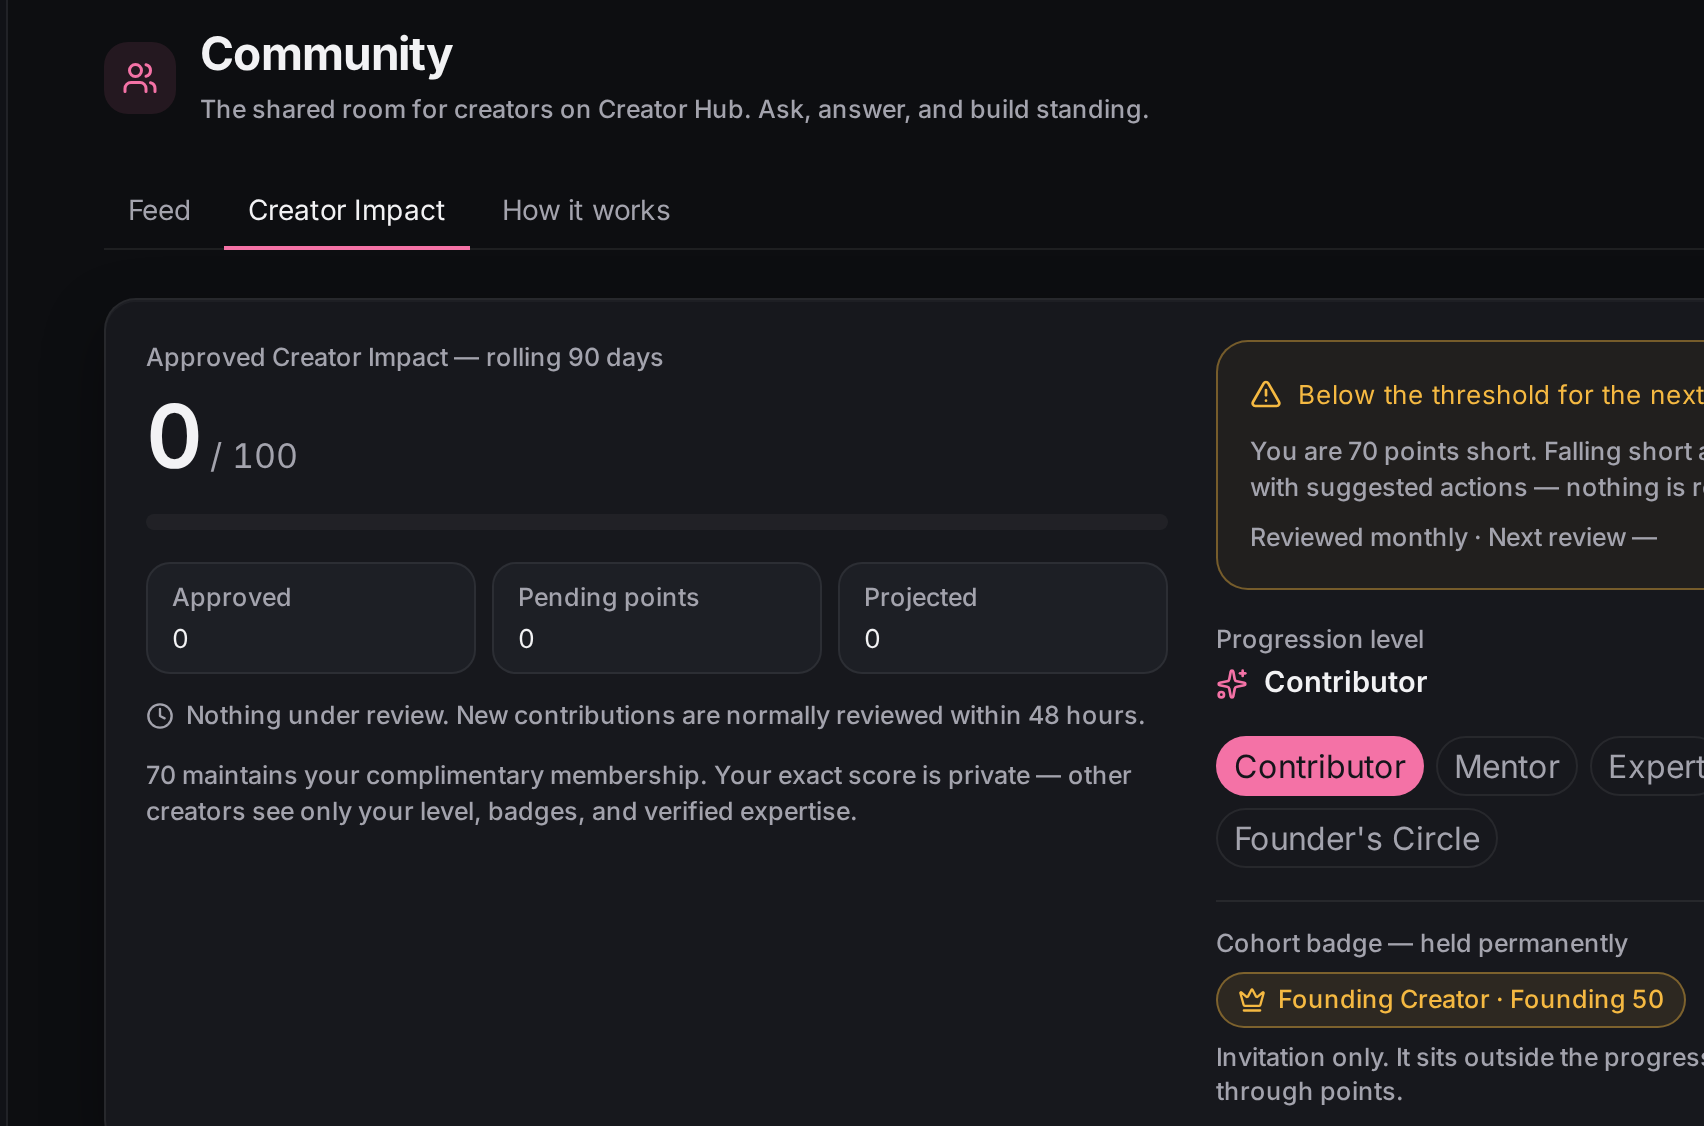This screenshot has height=1126, width=1704.
Task: Select the Mentor level pill
Action: click(1506, 766)
